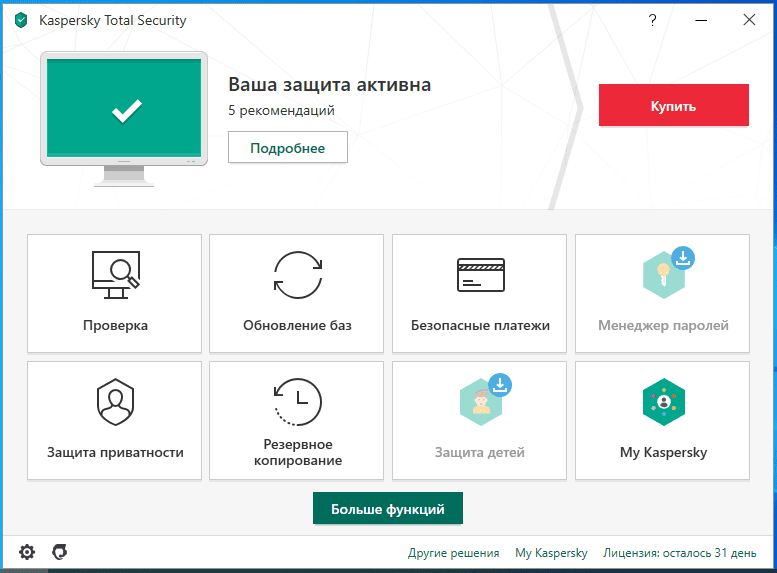Open support via the headset agent icon
777x573 pixels.
coord(59,552)
